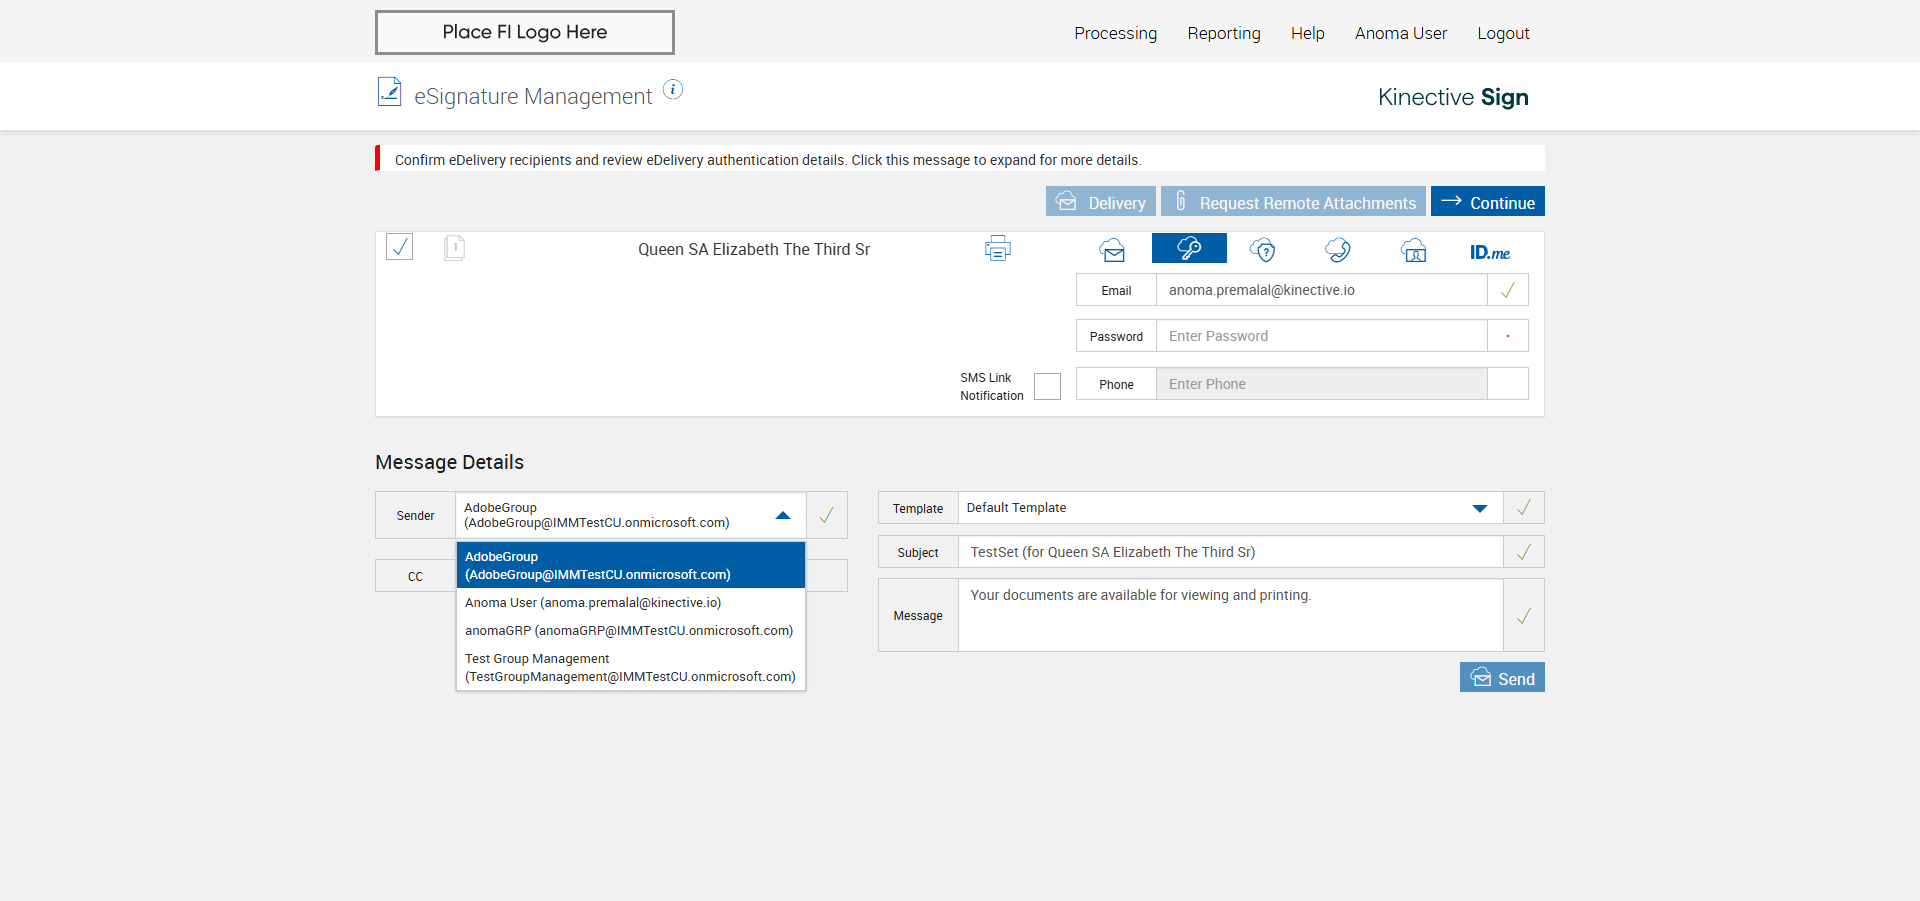The height and width of the screenshot is (901, 1920).
Task: Select the ID.me authentication option
Action: [1489, 252]
